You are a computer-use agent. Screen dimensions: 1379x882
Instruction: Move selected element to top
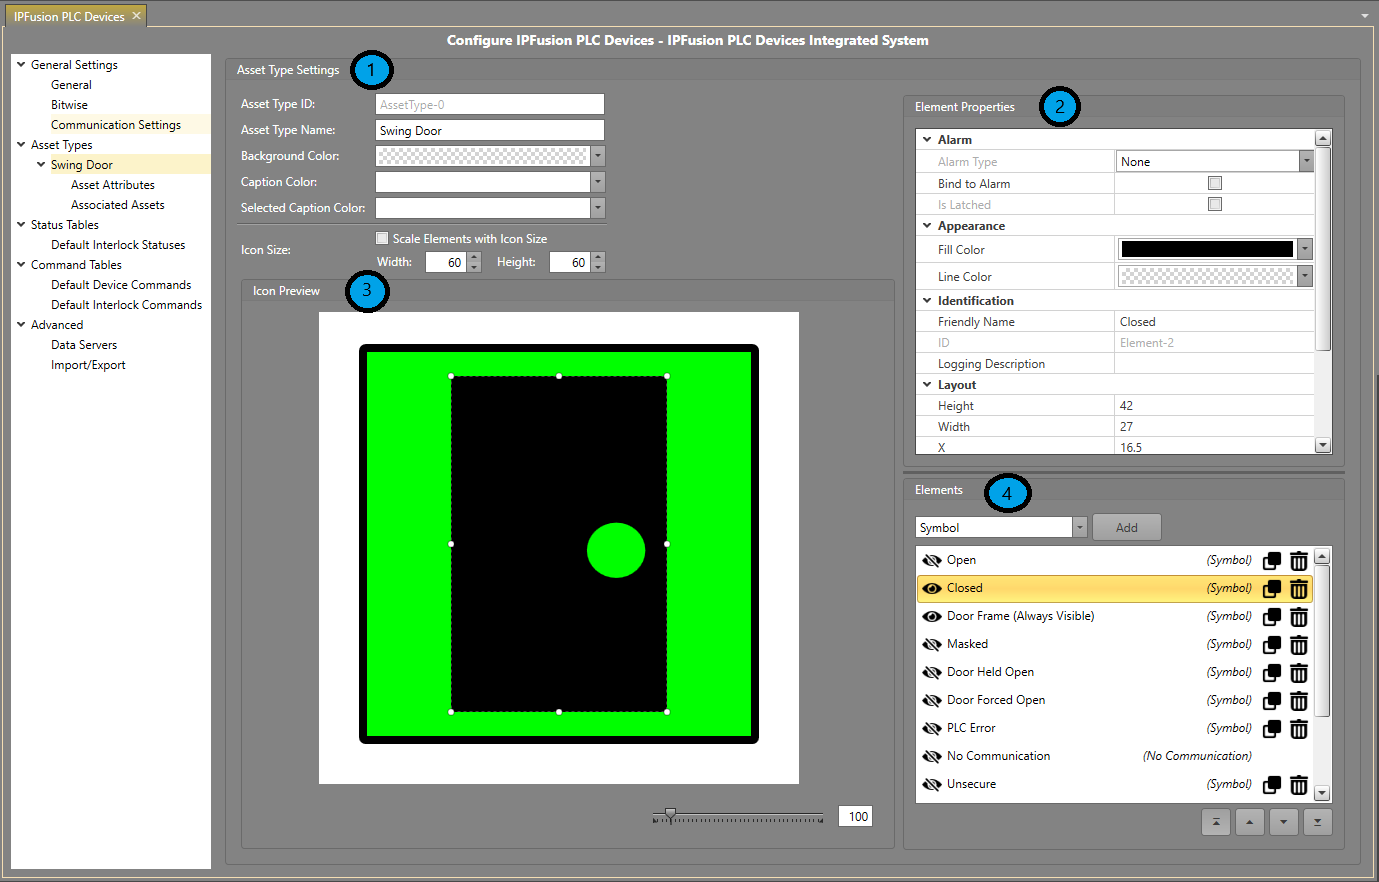pyautogui.click(x=1216, y=822)
